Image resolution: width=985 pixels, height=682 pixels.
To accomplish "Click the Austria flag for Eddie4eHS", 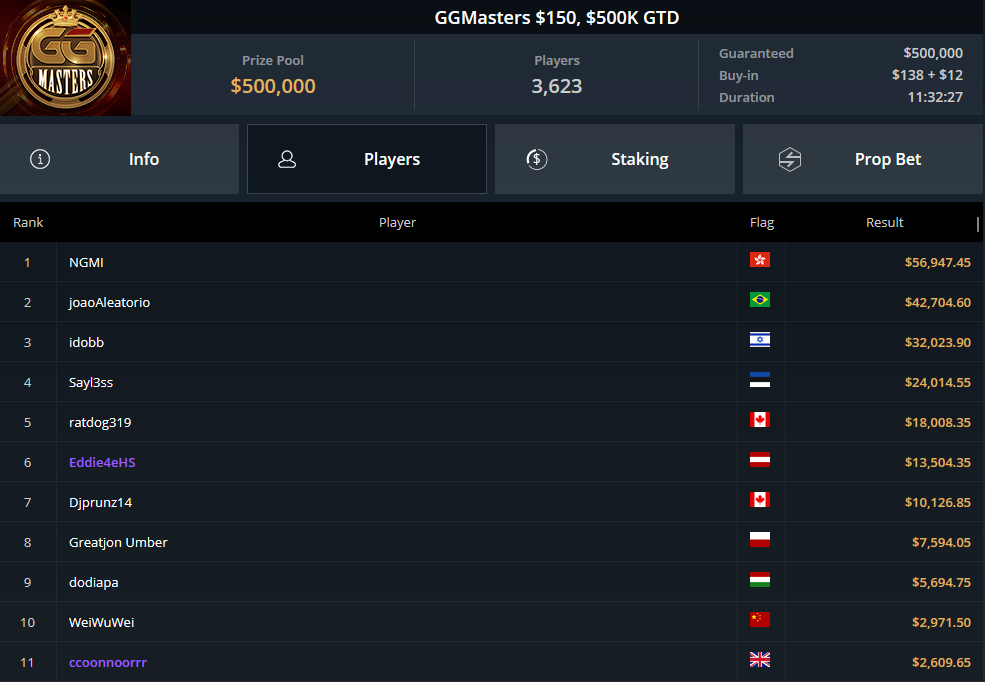I will coord(759,460).
